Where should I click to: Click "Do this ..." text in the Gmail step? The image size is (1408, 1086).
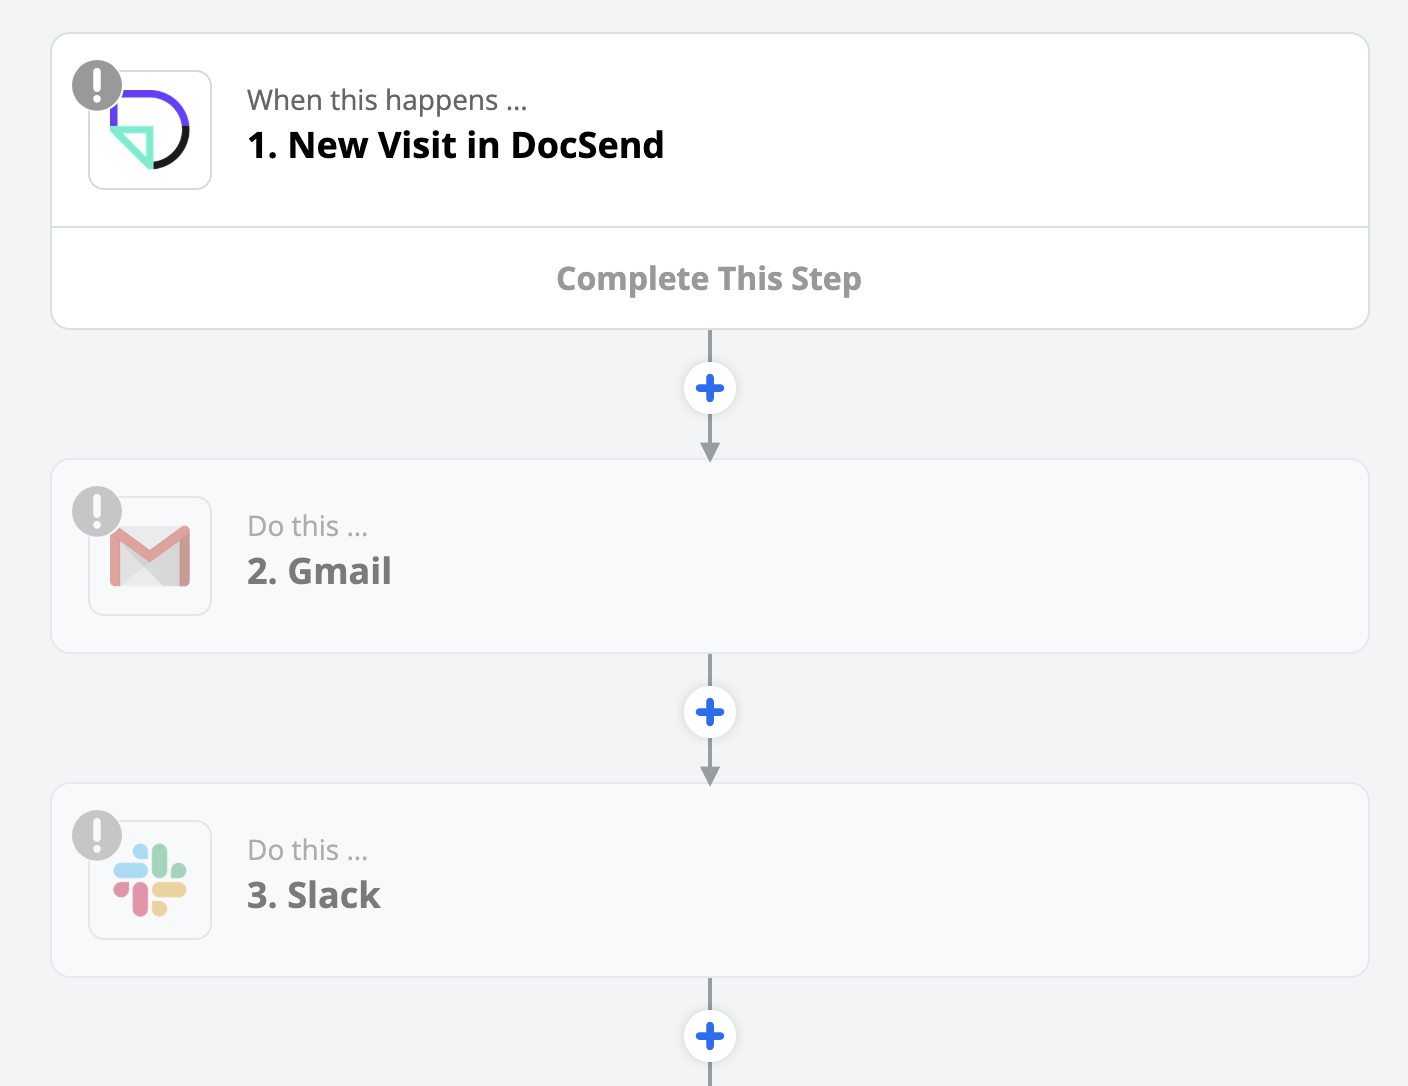[x=308, y=526]
